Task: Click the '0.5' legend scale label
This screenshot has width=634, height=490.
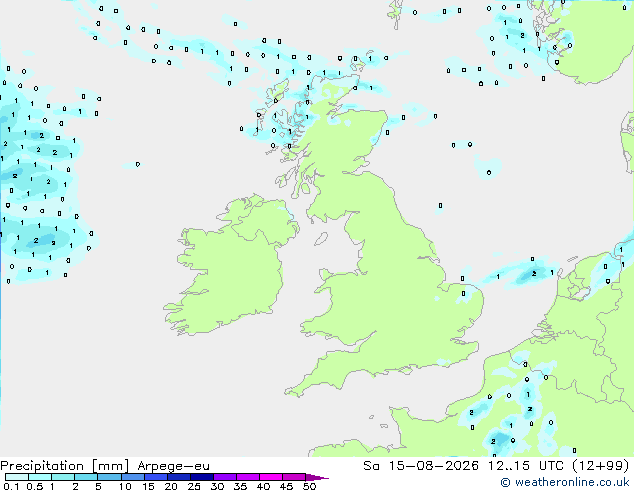Action: [x=35, y=486]
